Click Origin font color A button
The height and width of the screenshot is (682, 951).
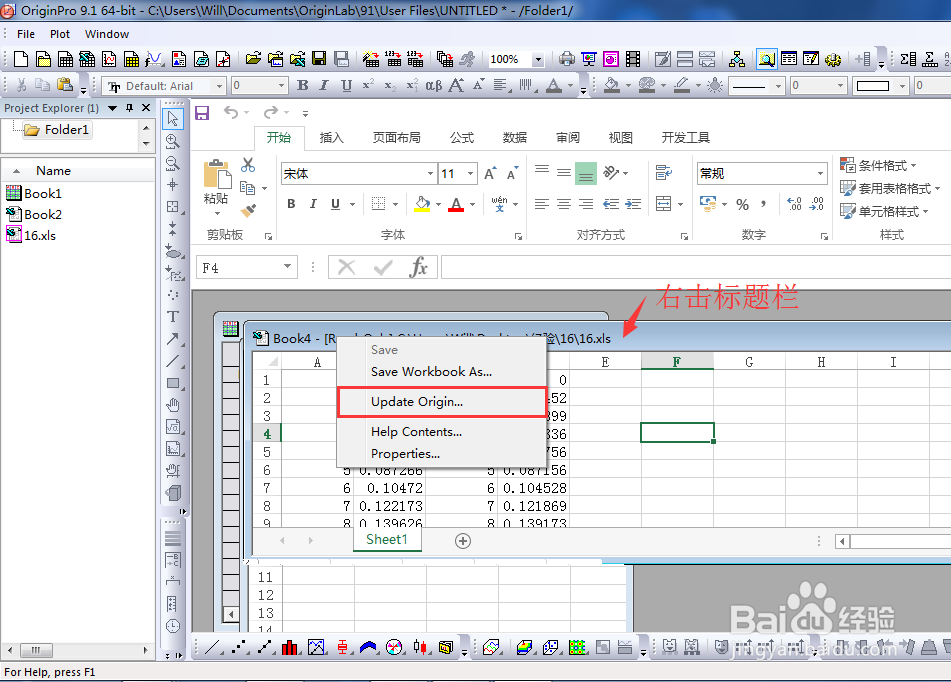click(x=553, y=86)
